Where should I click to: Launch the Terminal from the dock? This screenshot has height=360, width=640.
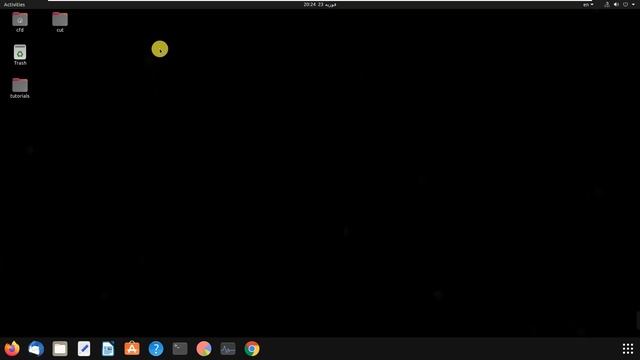(180, 349)
